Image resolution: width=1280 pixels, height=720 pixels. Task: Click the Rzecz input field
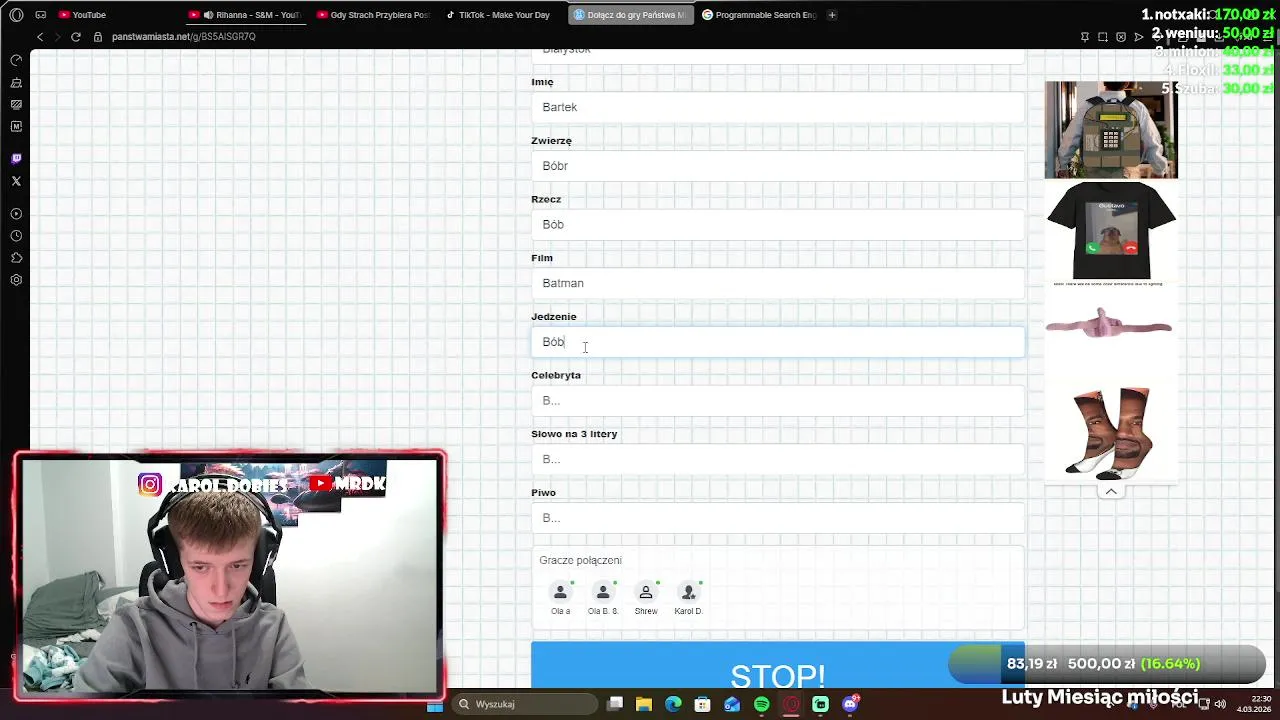pyautogui.click(x=778, y=224)
